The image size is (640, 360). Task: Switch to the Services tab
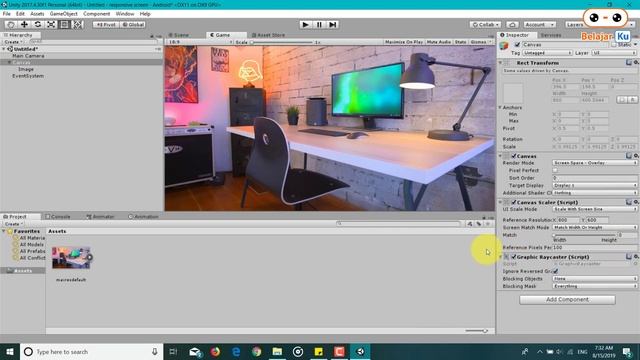tap(551, 35)
